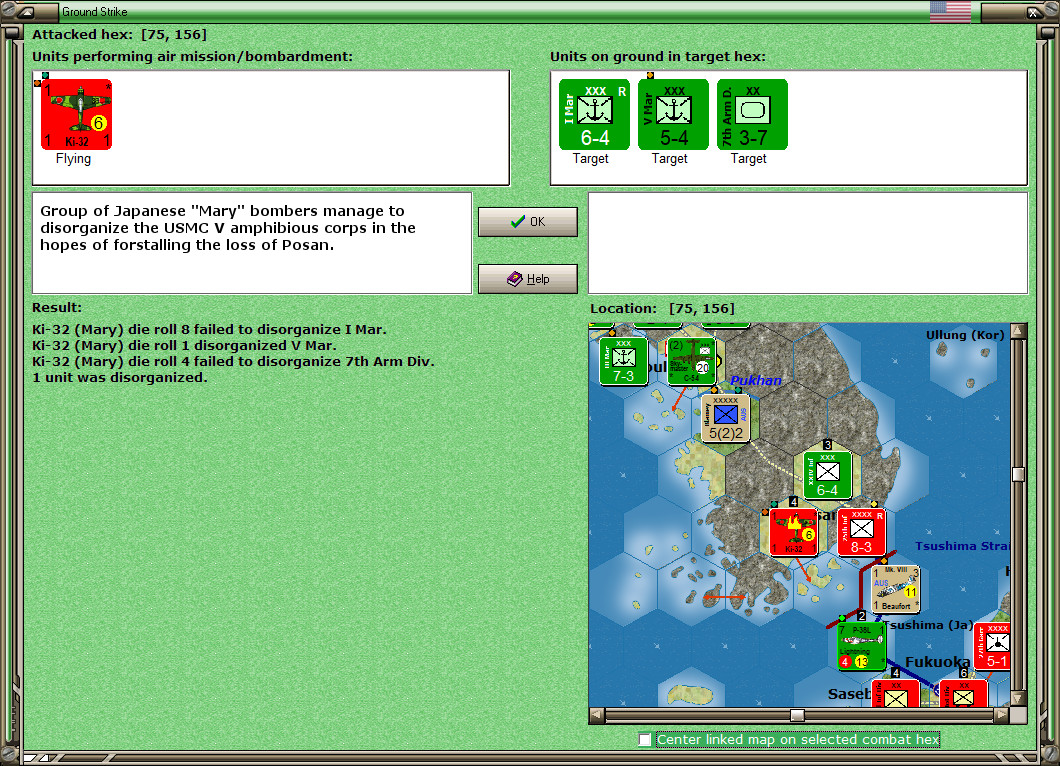1060x766 pixels.
Task: Click the 'die roll 1 disorganized V Mar' line
Action: click(x=185, y=345)
